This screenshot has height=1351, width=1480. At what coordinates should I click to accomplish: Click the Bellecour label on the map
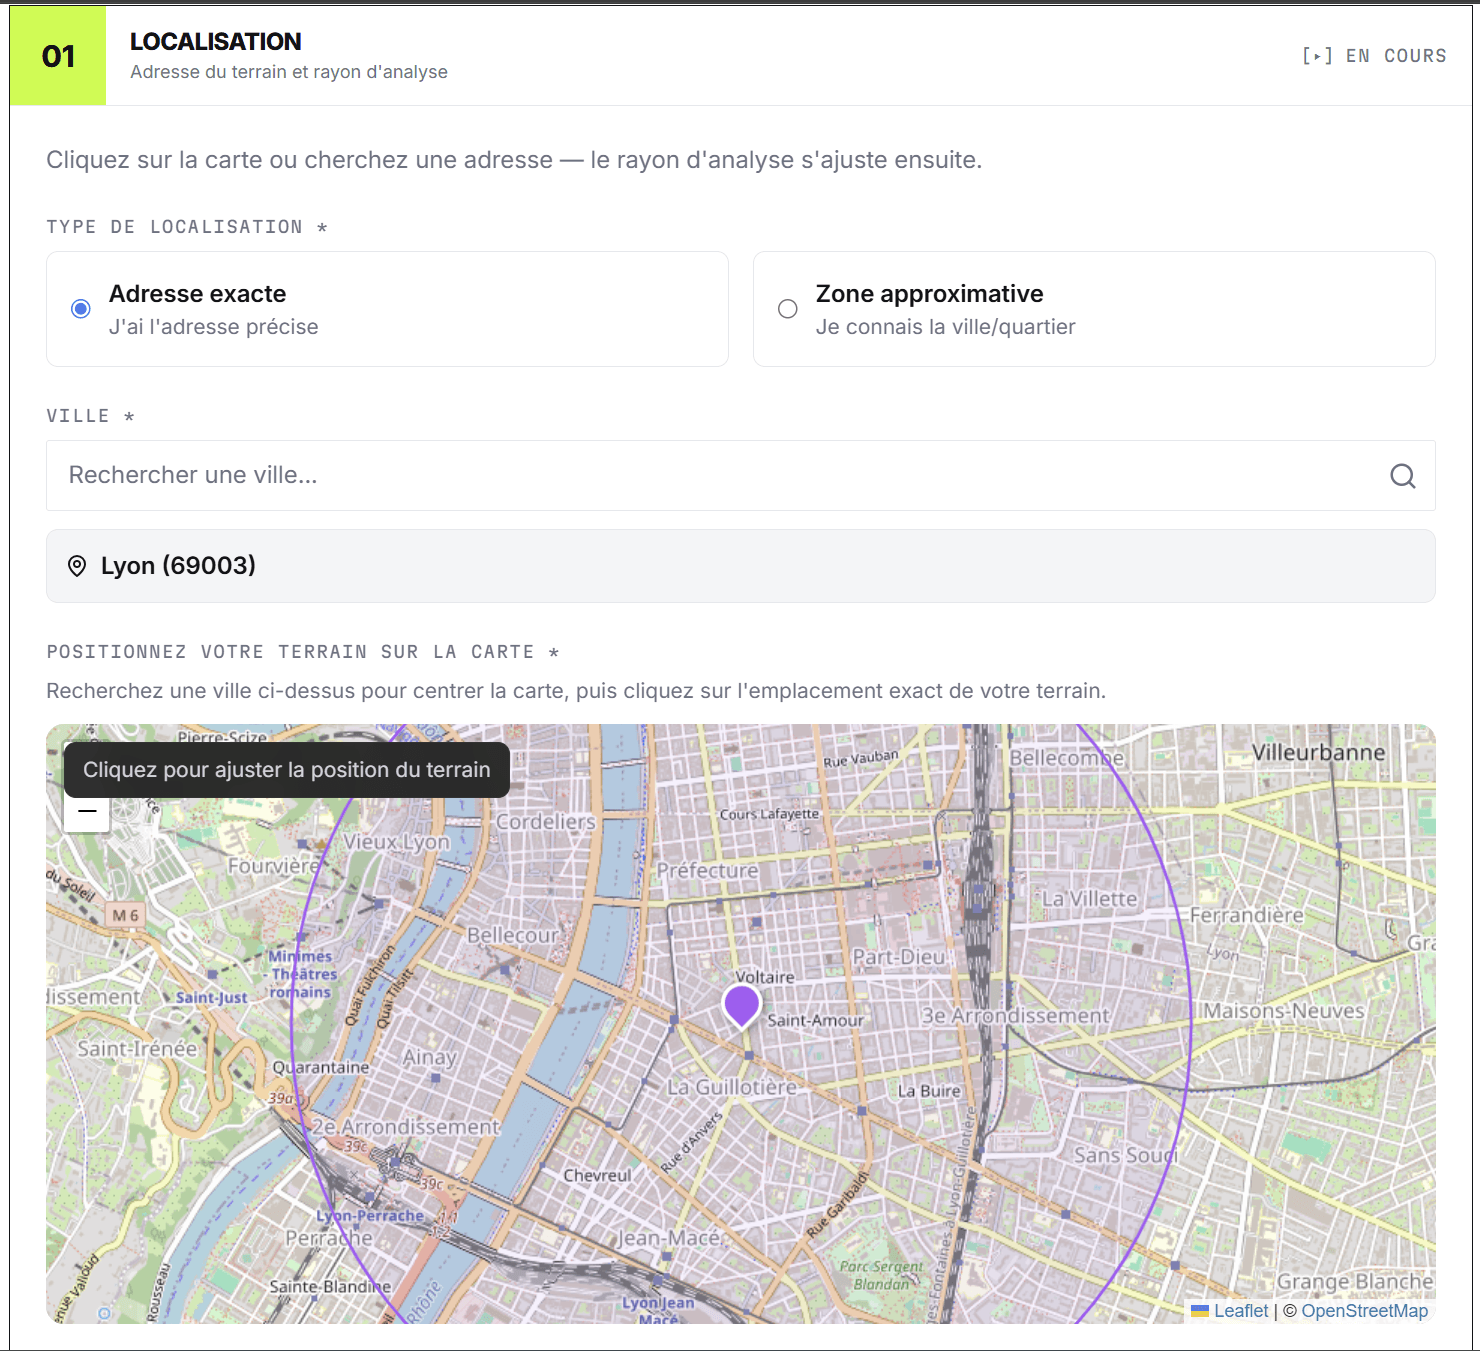(512, 935)
